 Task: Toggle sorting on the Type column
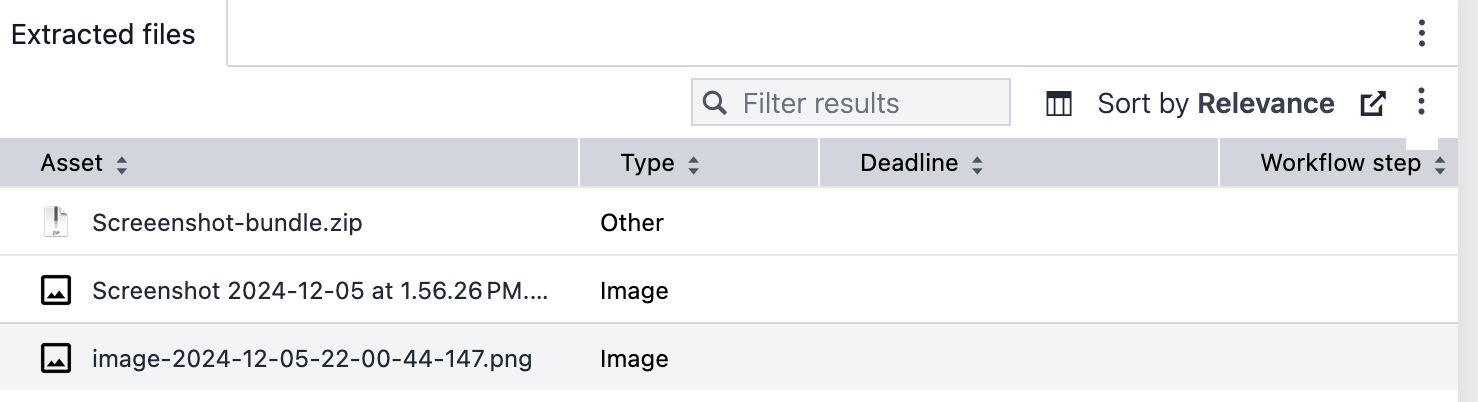pos(693,165)
